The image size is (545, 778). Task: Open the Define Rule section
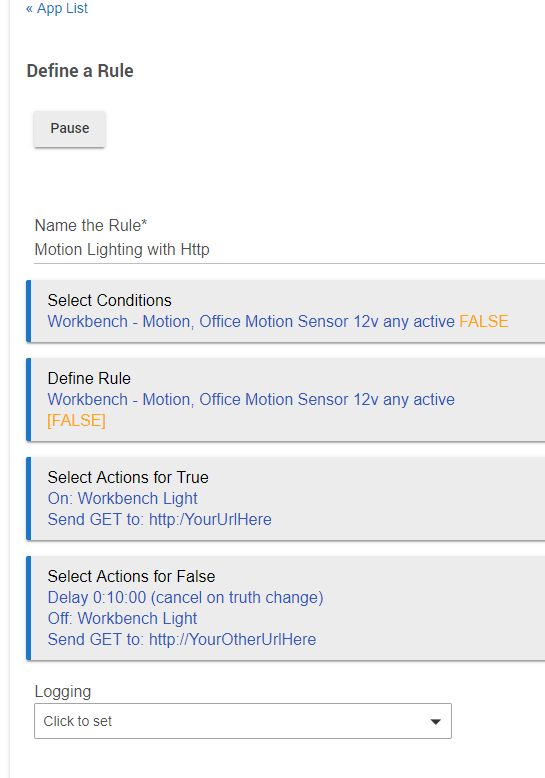pos(288,399)
